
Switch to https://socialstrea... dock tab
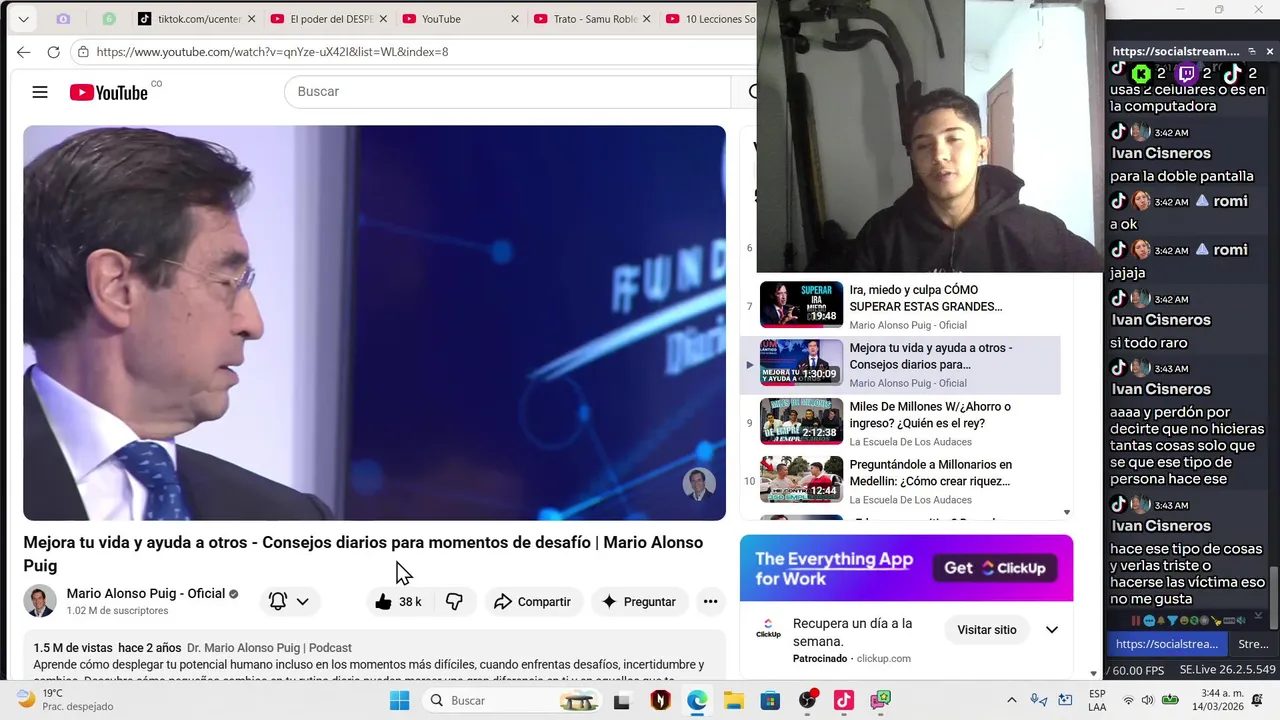click(x=1166, y=644)
